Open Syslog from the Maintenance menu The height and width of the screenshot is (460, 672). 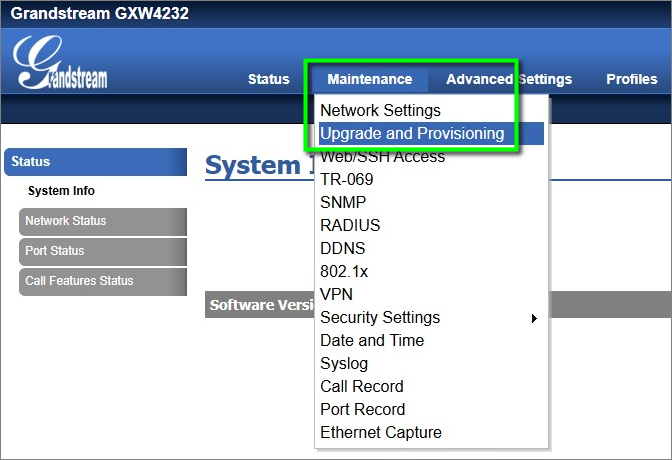point(344,363)
